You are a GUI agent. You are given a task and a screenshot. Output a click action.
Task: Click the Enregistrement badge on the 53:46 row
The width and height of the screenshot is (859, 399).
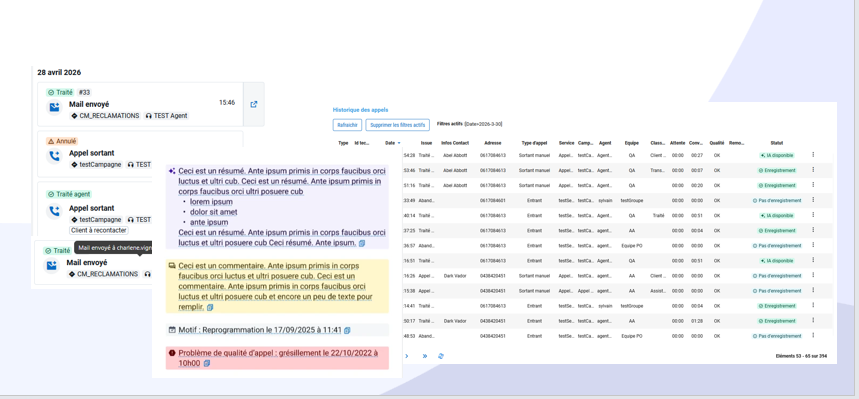click(x=777, y=170)
